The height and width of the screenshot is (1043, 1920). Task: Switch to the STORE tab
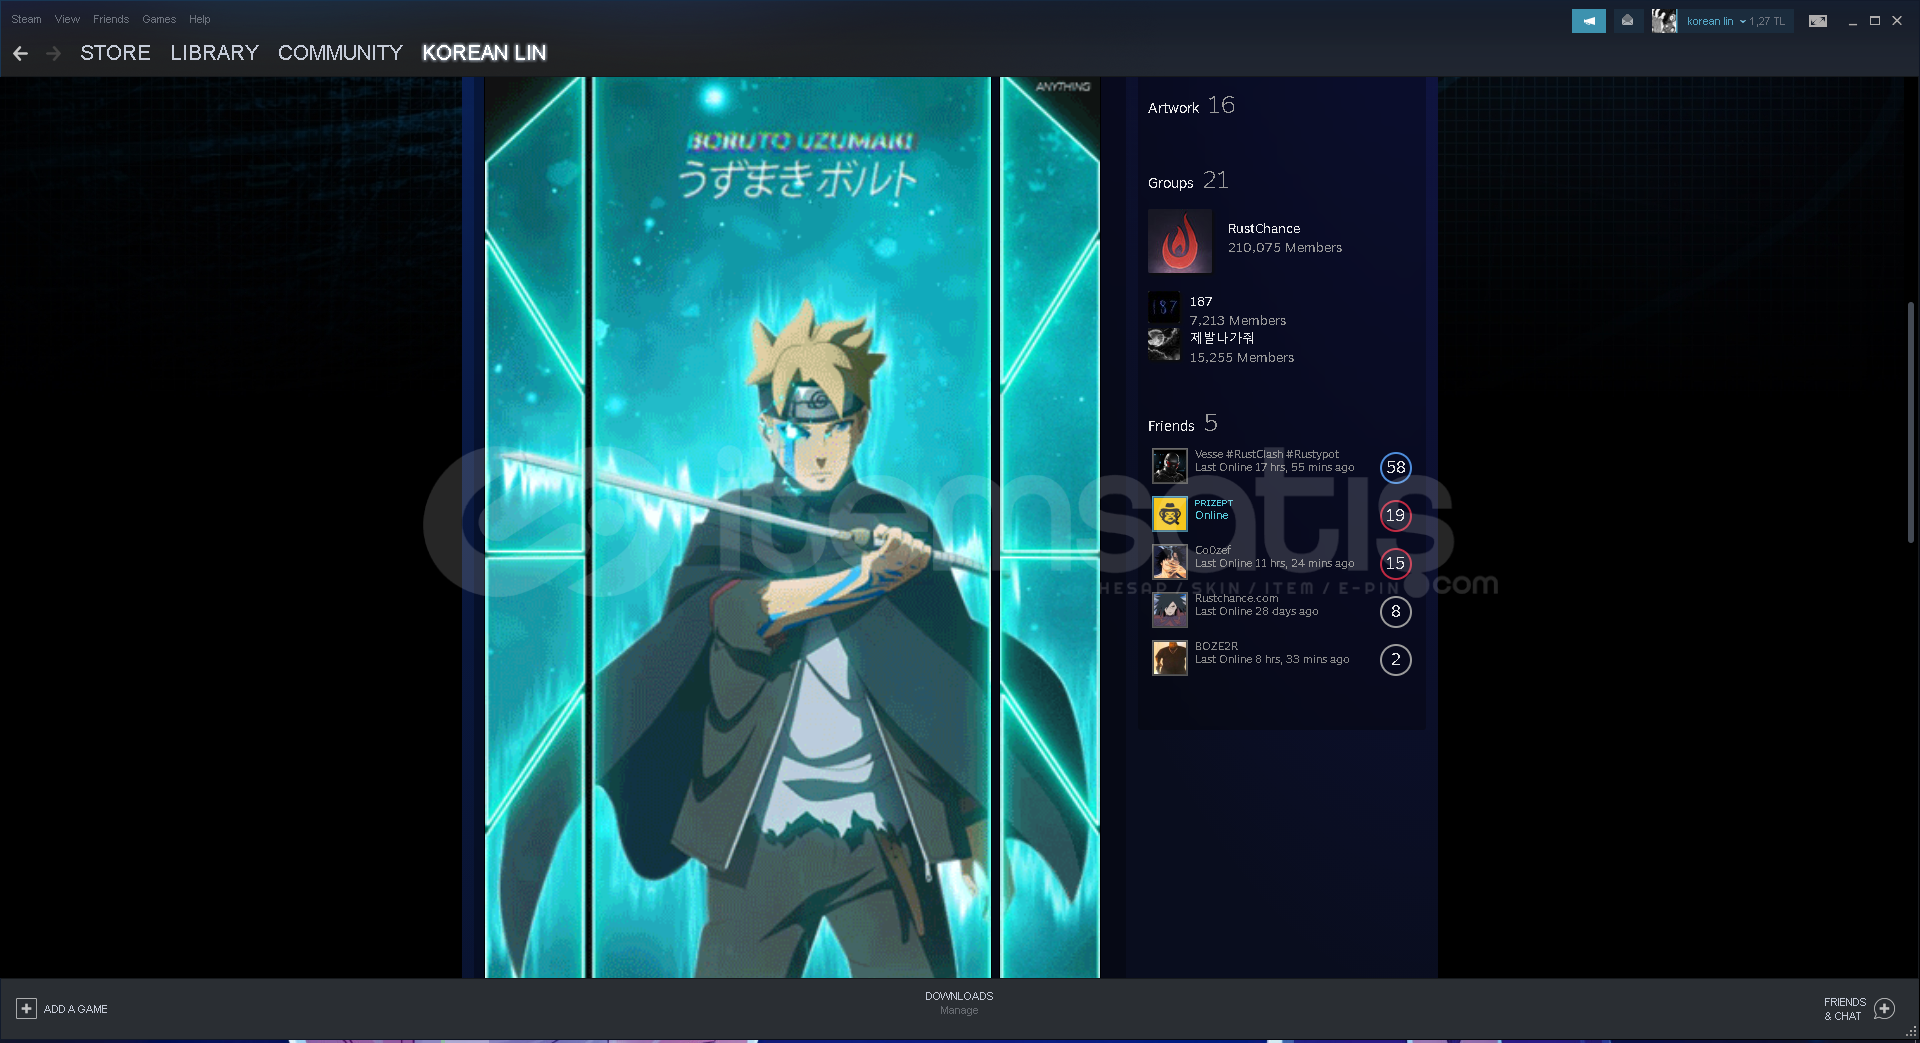click(115, 53)
